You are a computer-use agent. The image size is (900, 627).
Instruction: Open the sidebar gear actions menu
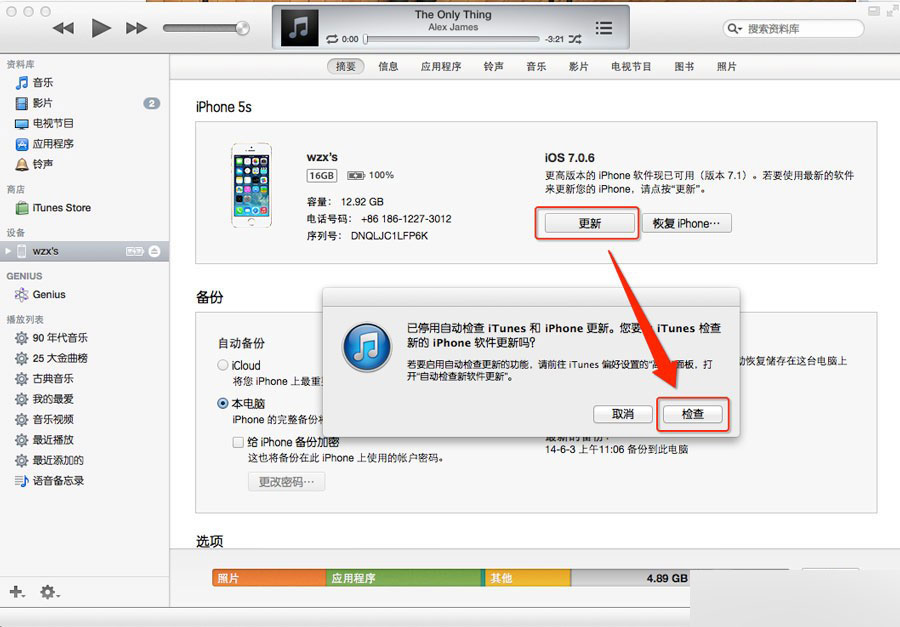[49, 591]
